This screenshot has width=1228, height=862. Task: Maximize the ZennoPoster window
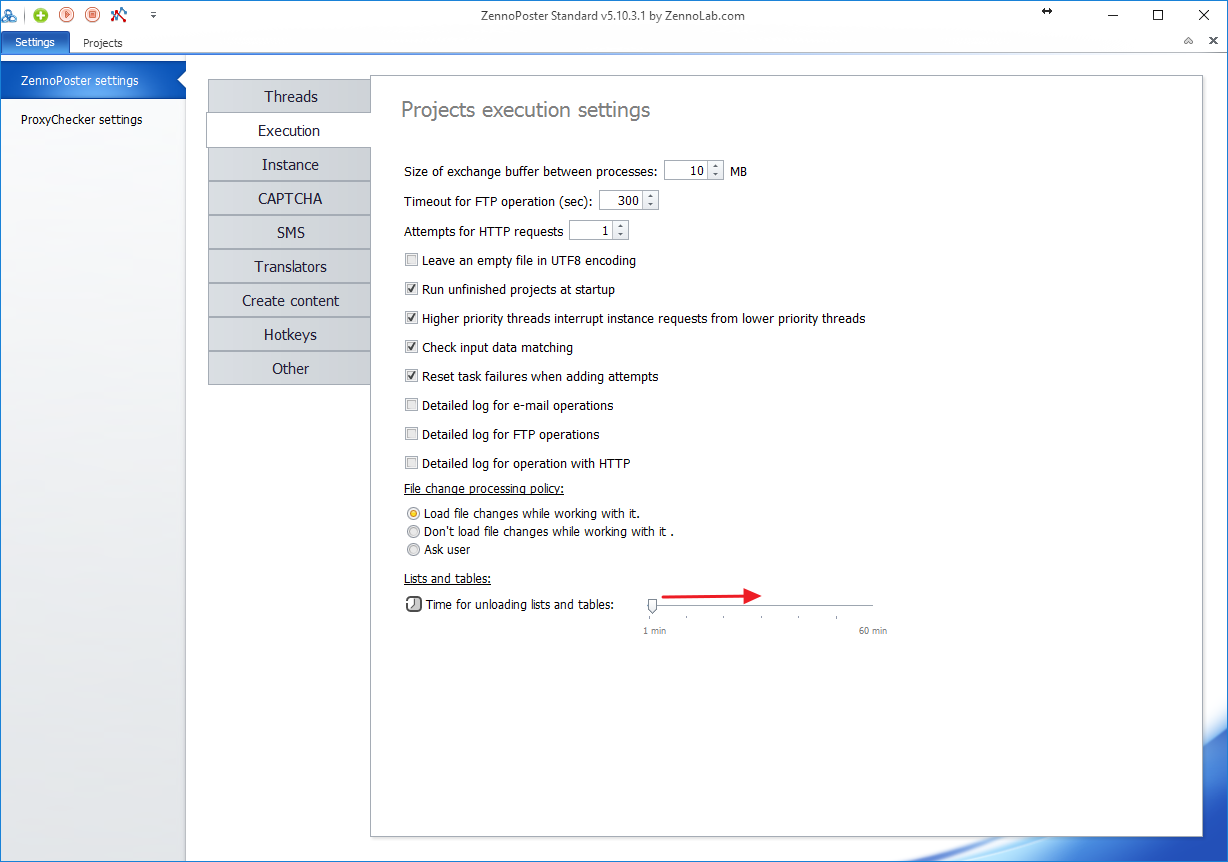(x=1158, y=15)
